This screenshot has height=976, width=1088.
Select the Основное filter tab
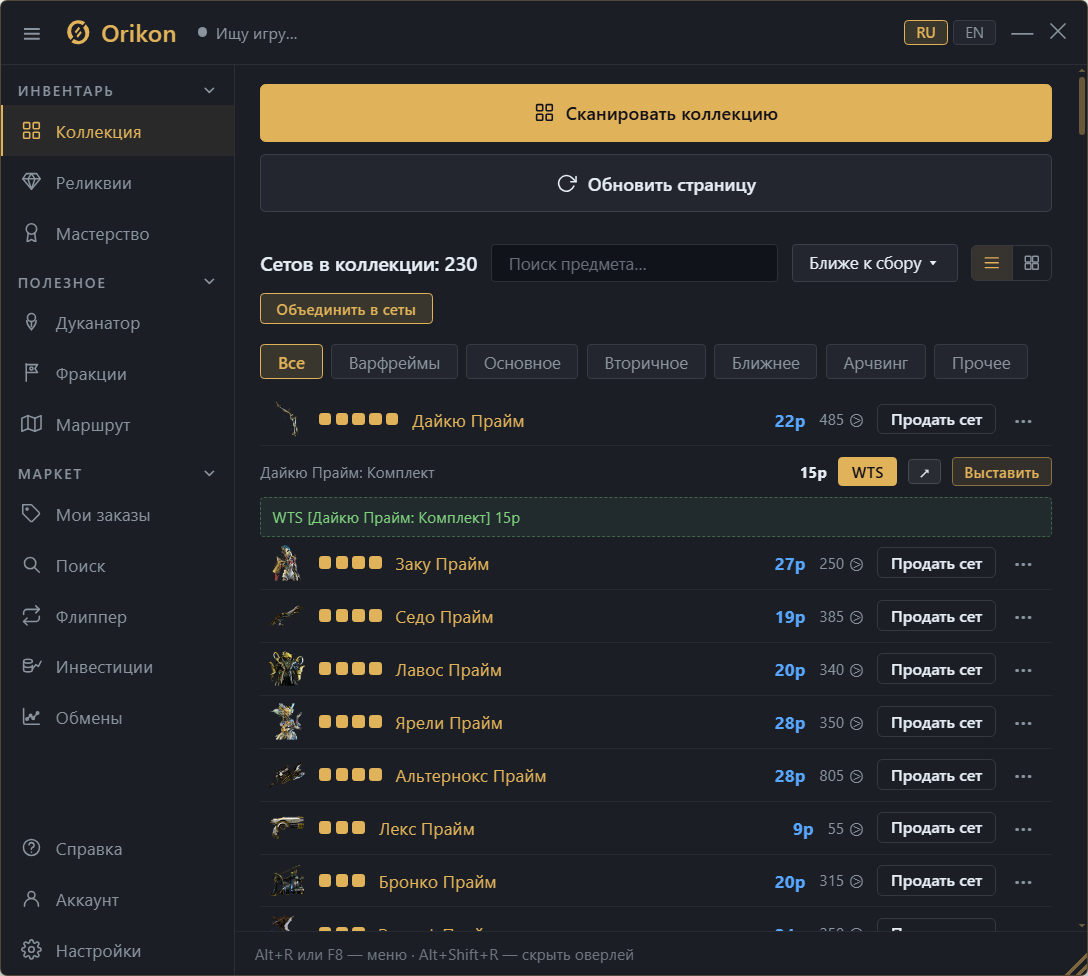point(522,362)
